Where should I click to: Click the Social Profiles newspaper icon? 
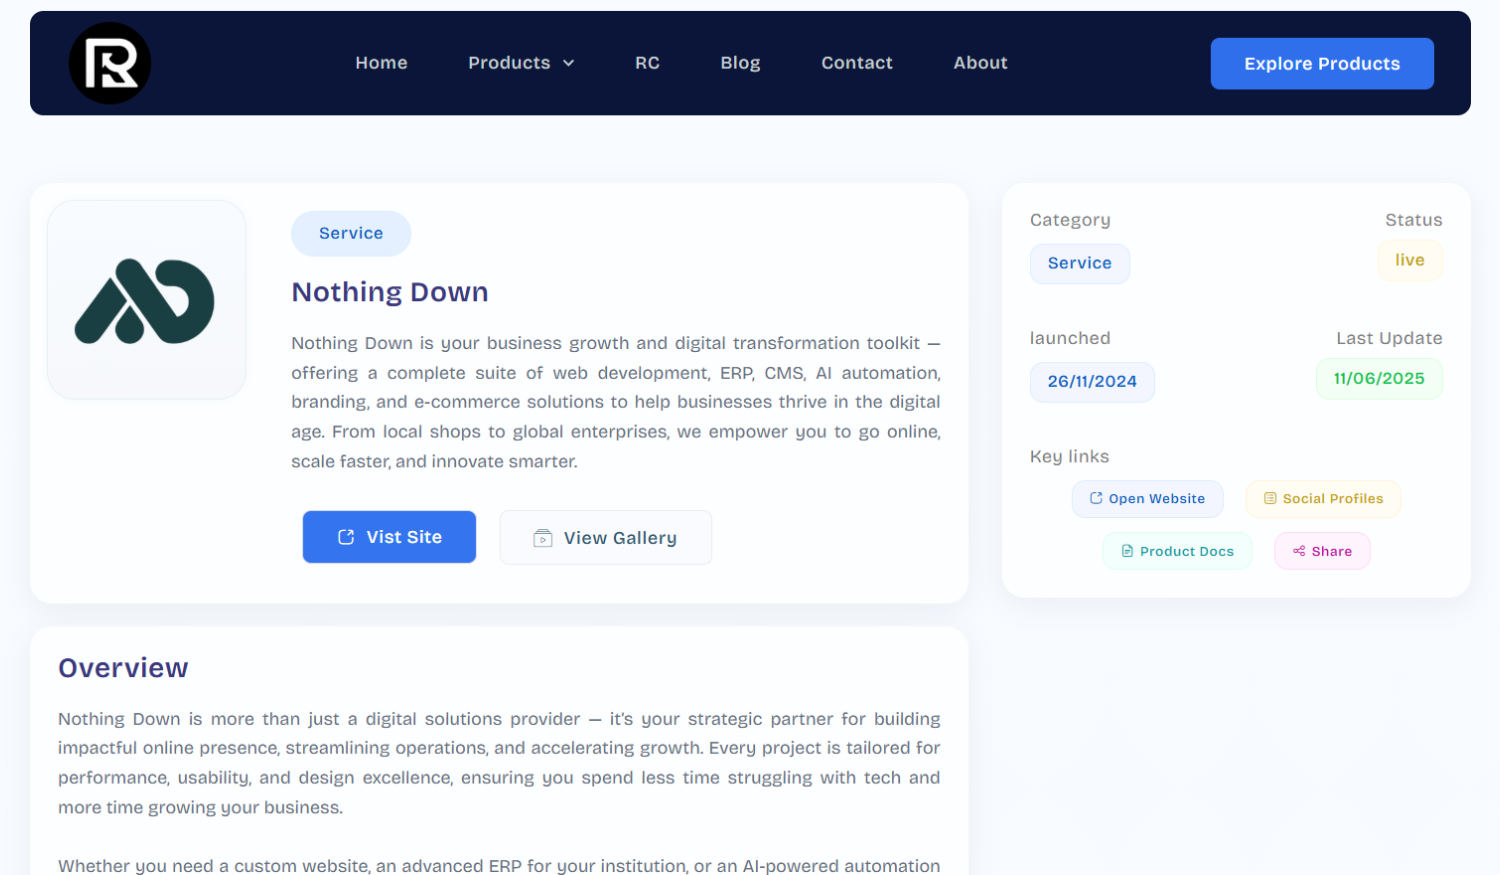tap(1270, 498)
